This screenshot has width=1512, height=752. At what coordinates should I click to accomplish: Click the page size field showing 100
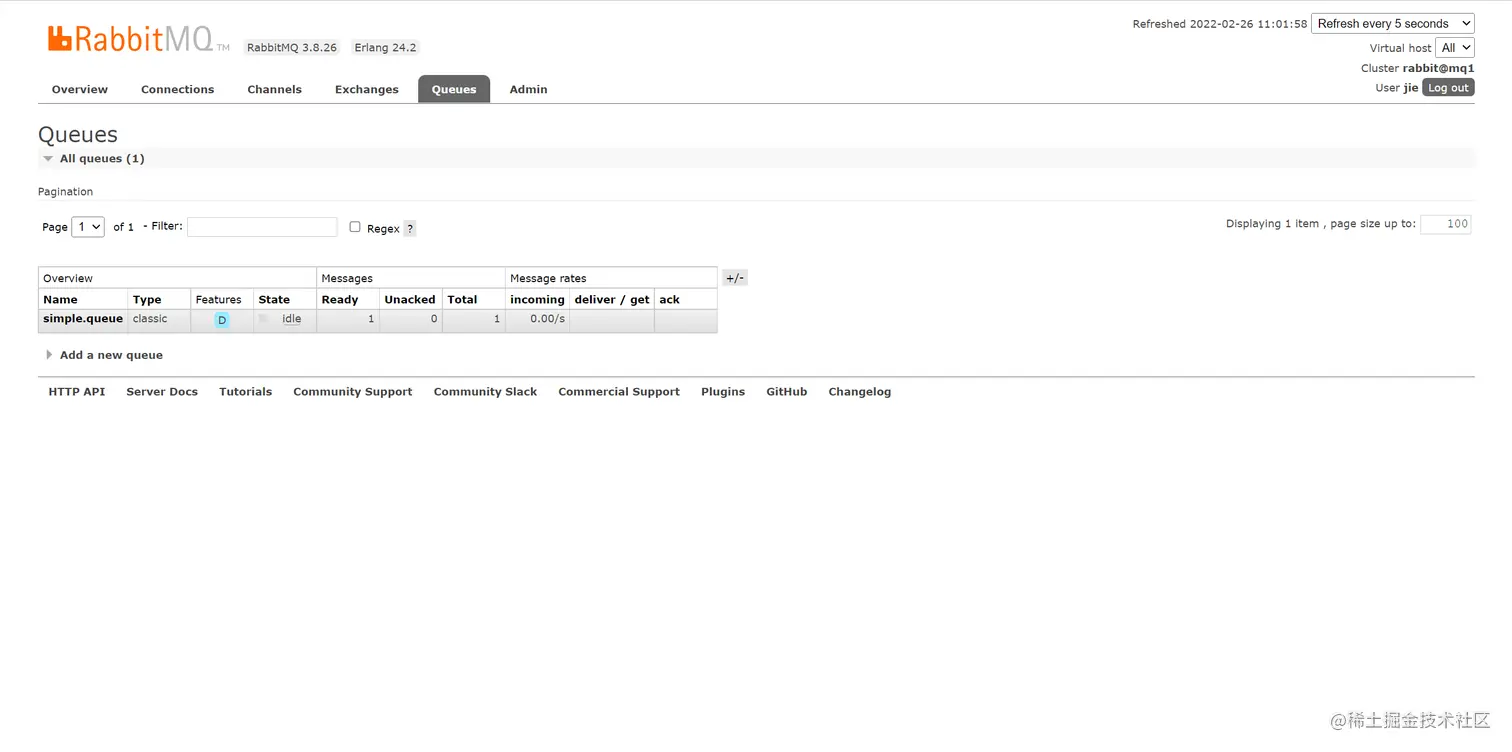click(1445, 224)
